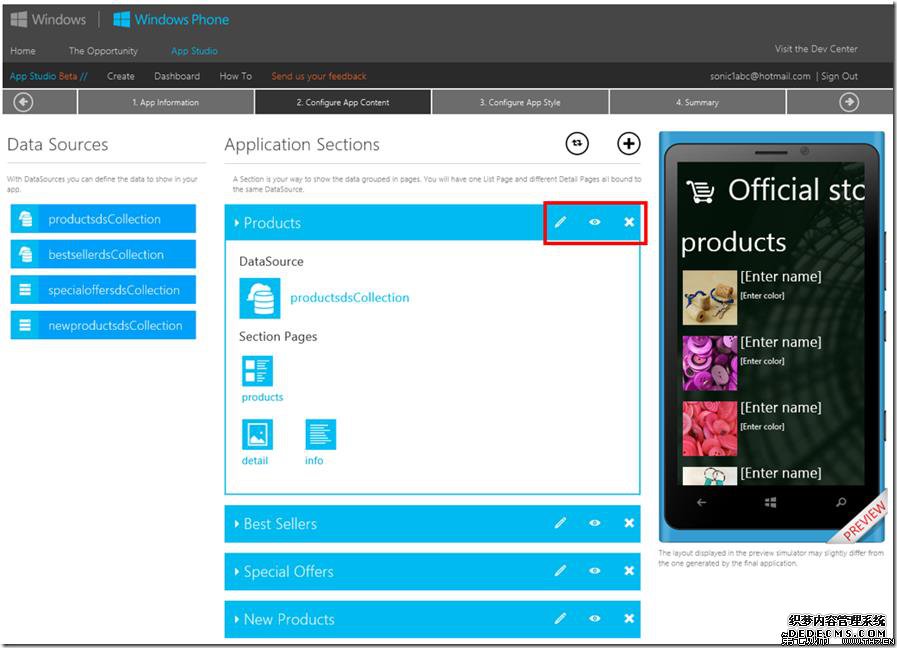Click the productsdsCollection link in Products section

pos(350,298)
